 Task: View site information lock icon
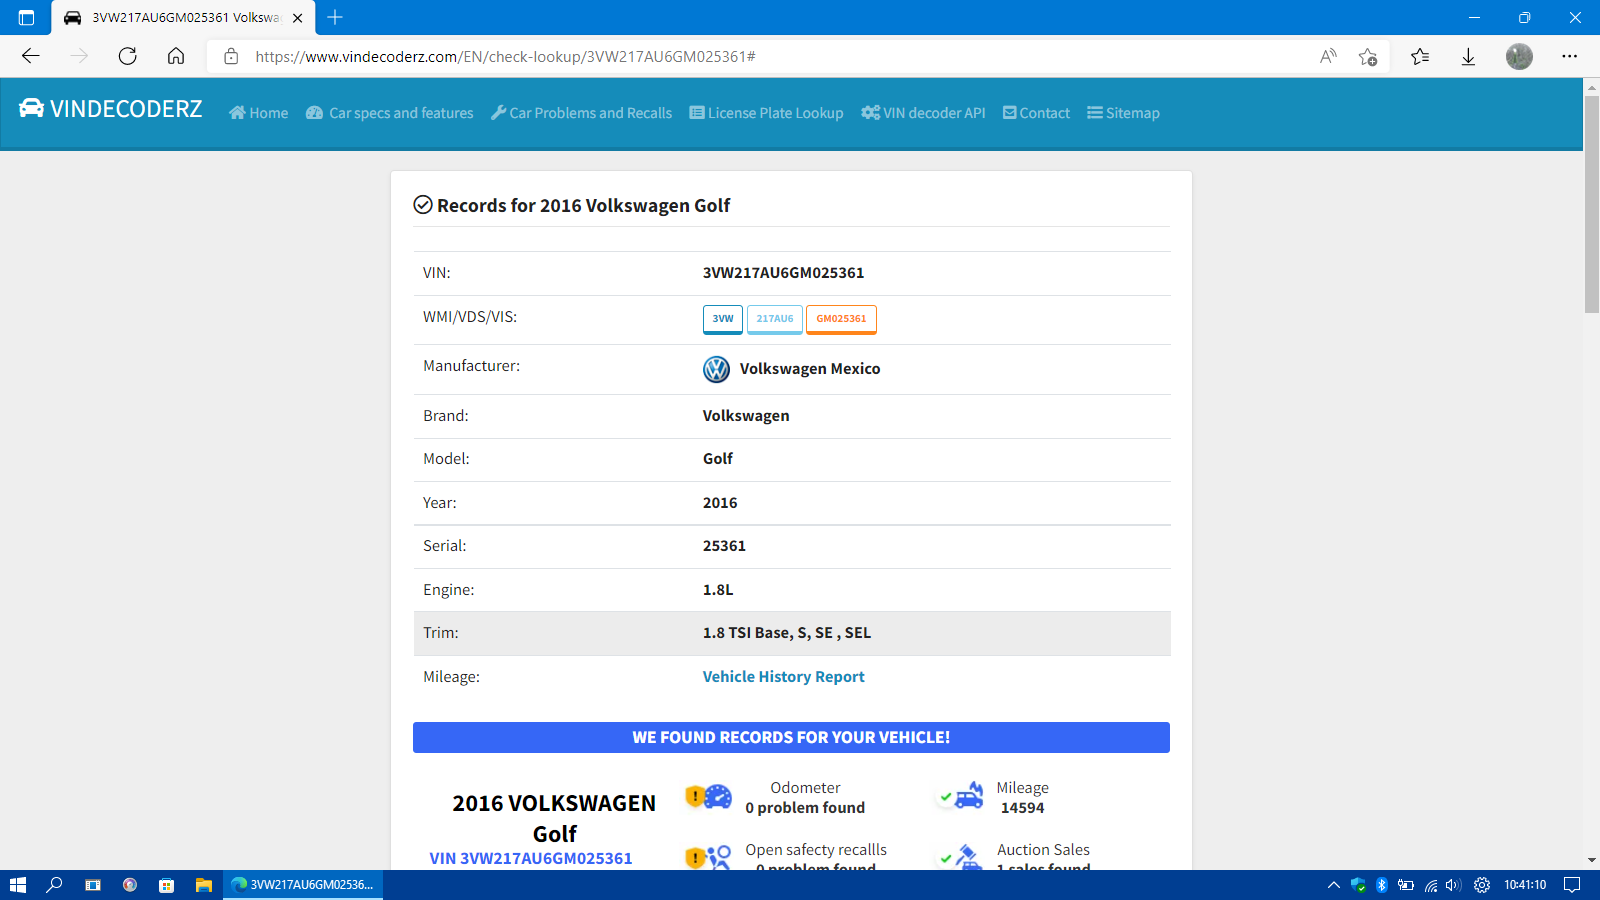coord(231,56)
